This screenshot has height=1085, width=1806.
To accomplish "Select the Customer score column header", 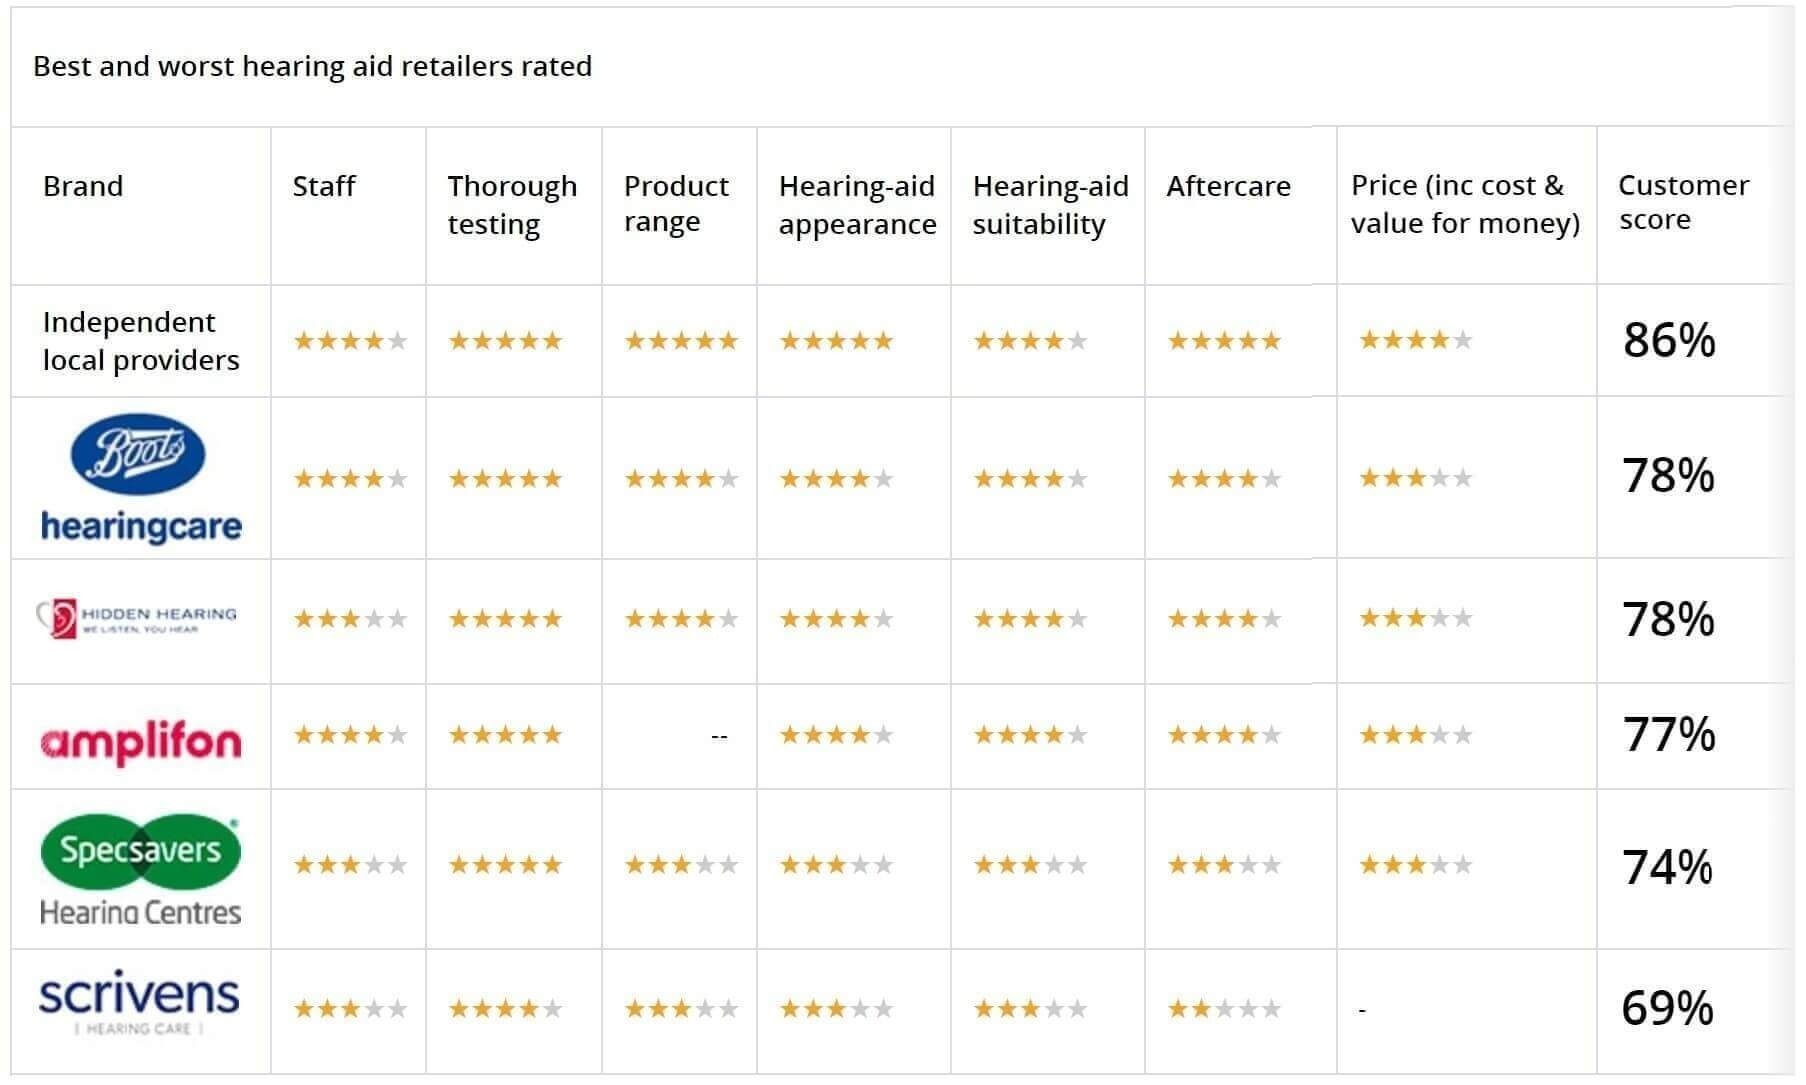I will click(x=1683, y=203).
